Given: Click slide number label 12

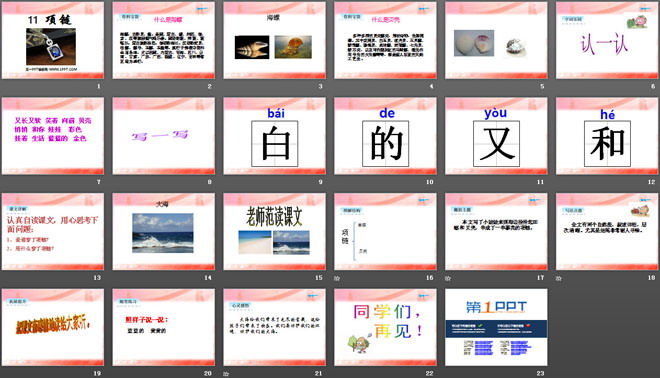Looking at the screenshot, I should 651,182.
